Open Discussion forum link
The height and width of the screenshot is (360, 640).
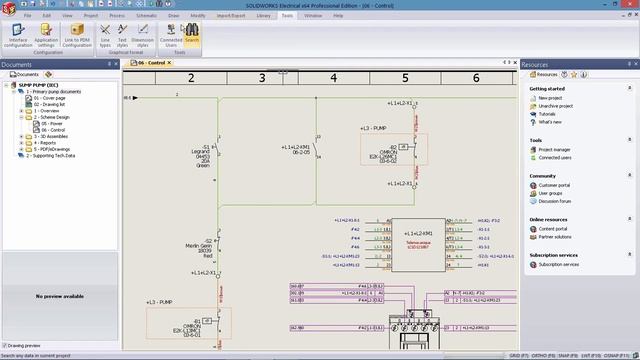(555, 201)
